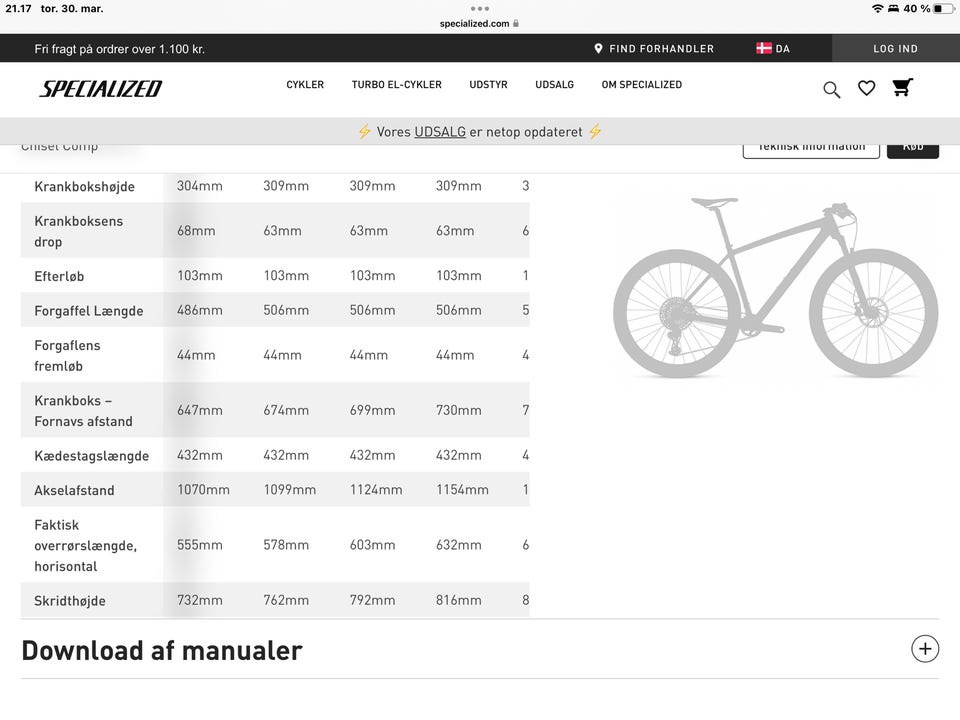Open the UDSALG menu

pyautogui.click(x=555, y=84)
